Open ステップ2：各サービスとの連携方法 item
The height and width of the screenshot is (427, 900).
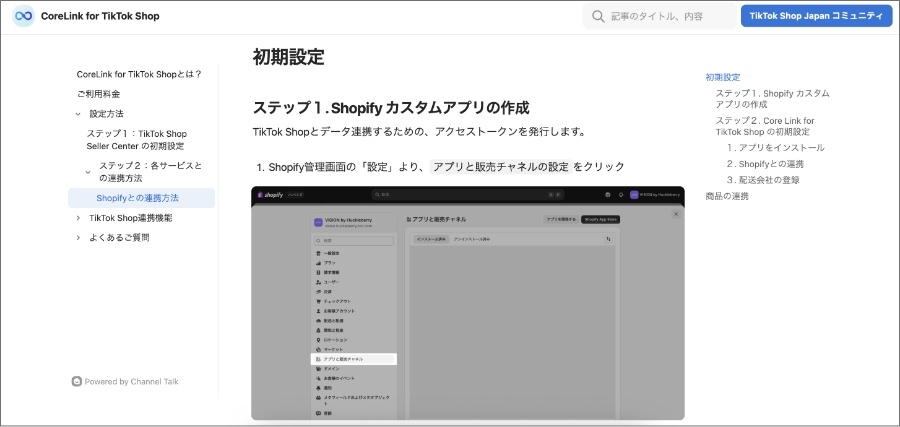(x=150, y=172)
